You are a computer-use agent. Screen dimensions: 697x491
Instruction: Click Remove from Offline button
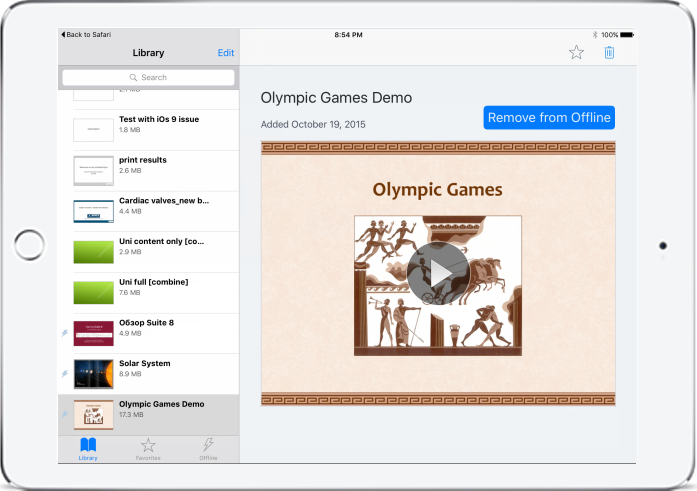point(549,117)
